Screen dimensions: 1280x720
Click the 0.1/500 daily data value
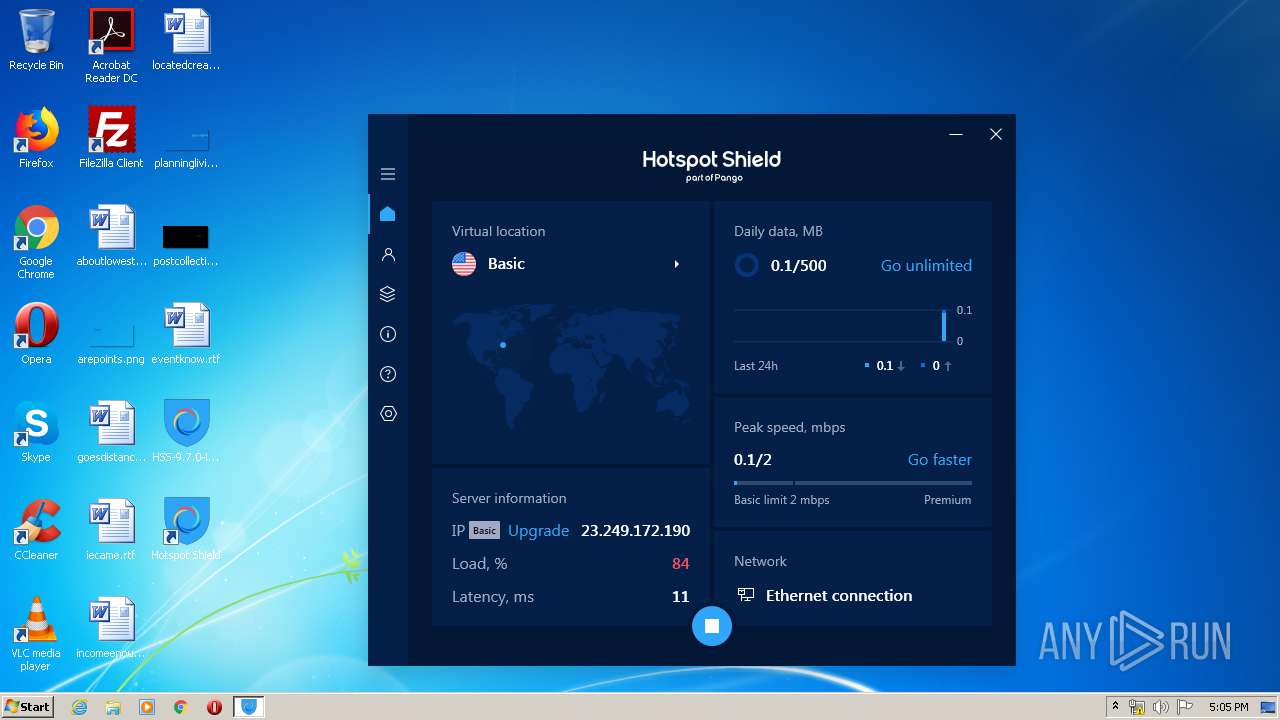(x=798, y=266)
